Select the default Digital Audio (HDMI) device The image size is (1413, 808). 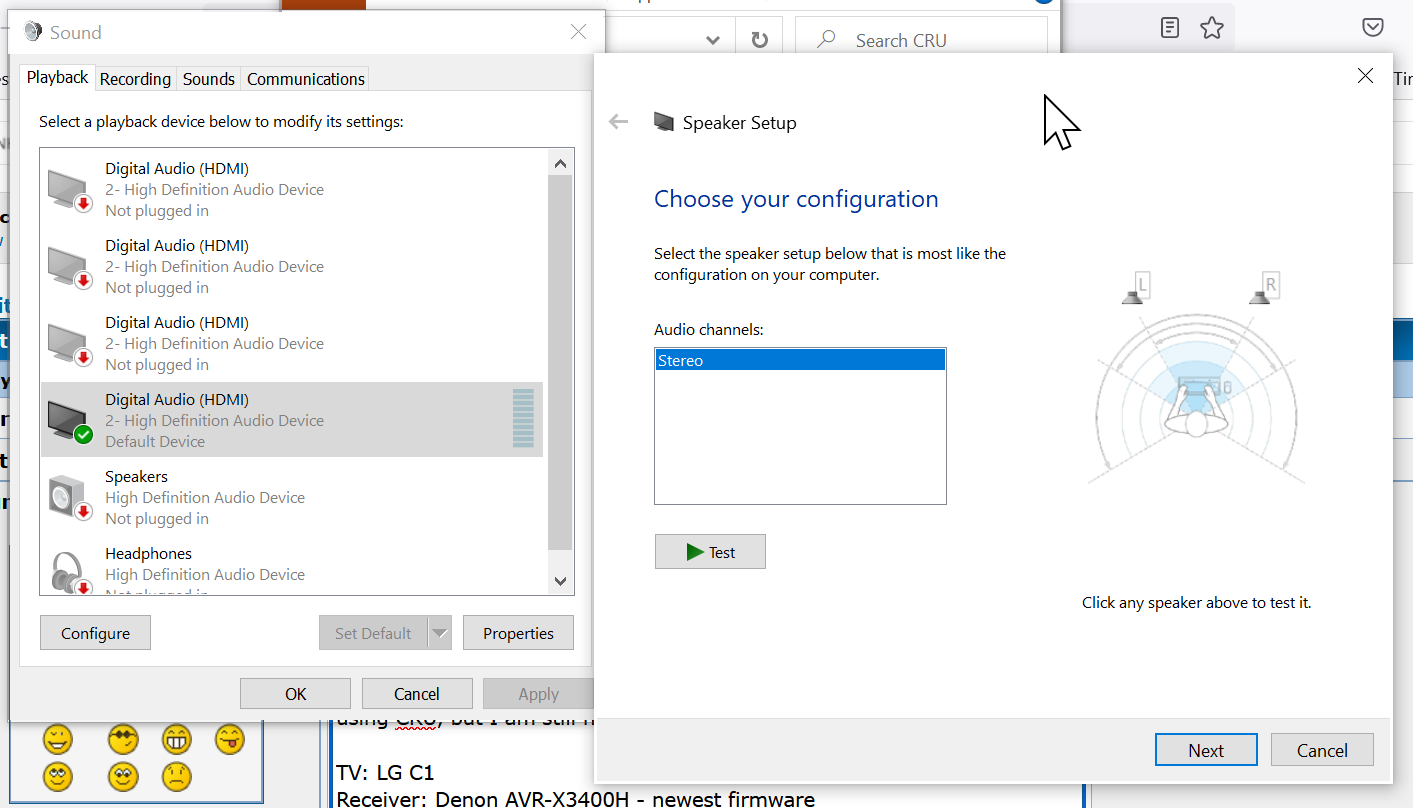tap(290, 420)
